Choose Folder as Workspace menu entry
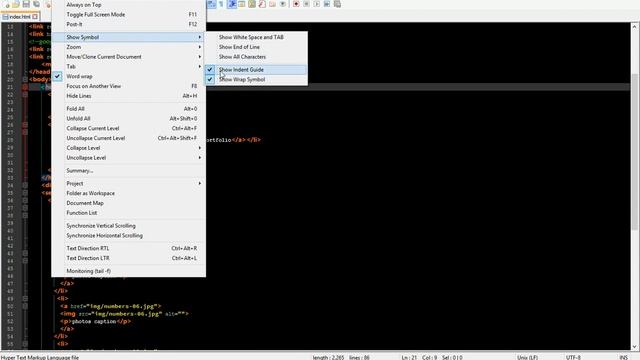Screen dimensions: 640x360 128,193
